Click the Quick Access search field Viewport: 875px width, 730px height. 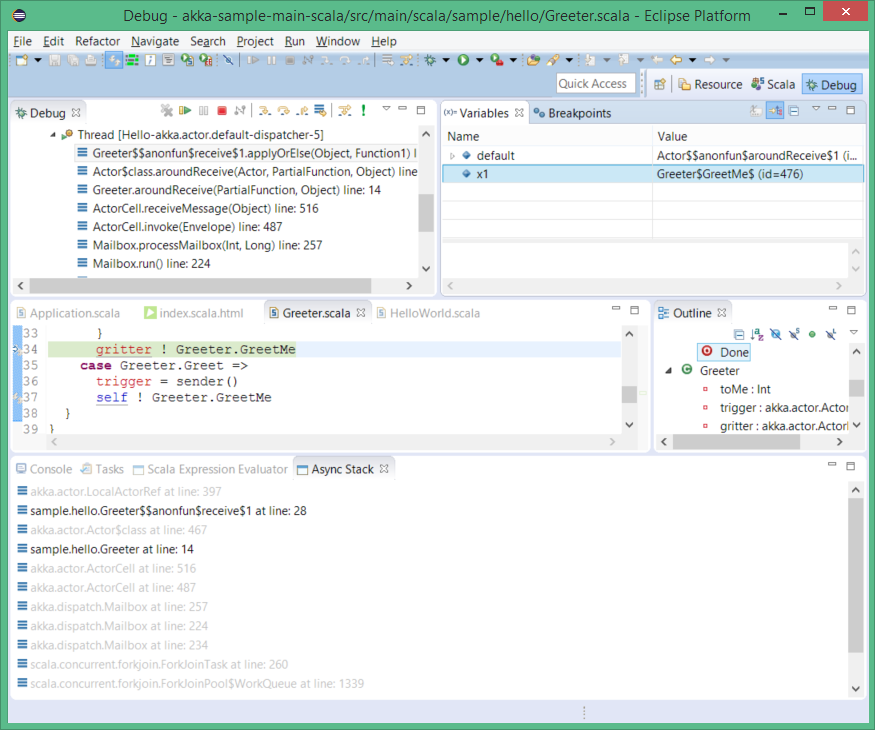(594, 84)
